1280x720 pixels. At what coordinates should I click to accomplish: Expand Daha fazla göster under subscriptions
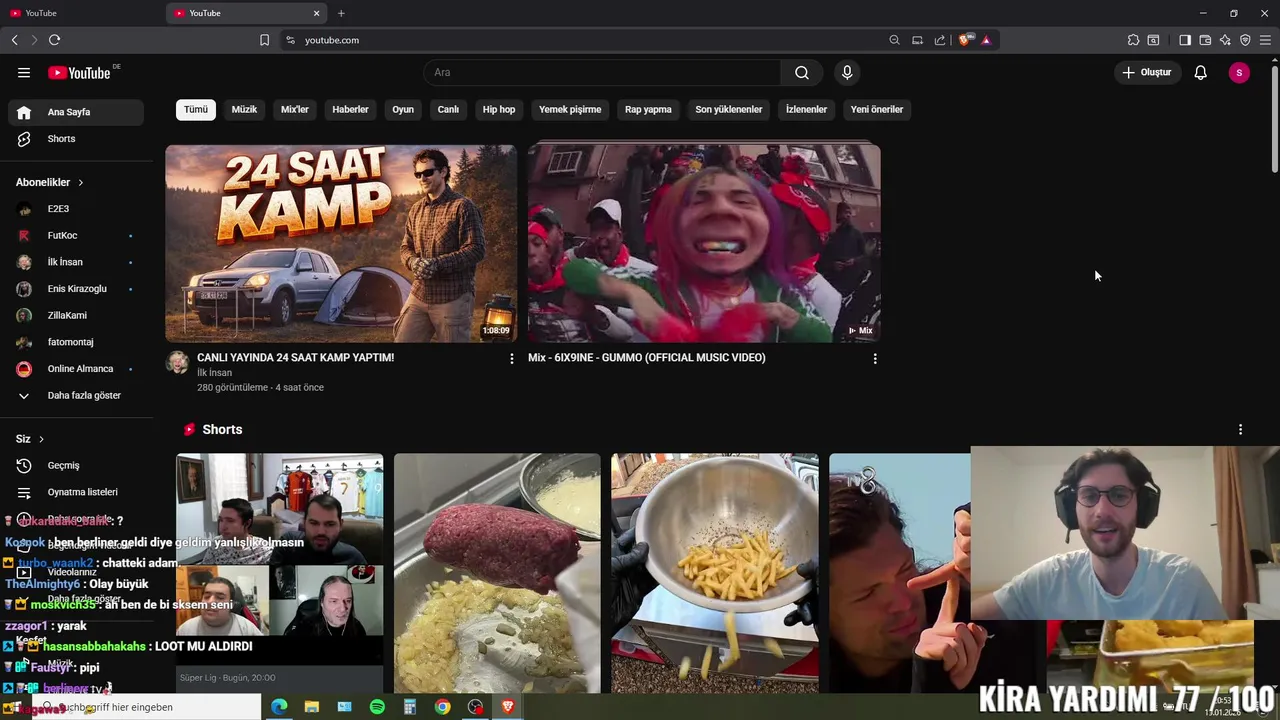point(76,395)
